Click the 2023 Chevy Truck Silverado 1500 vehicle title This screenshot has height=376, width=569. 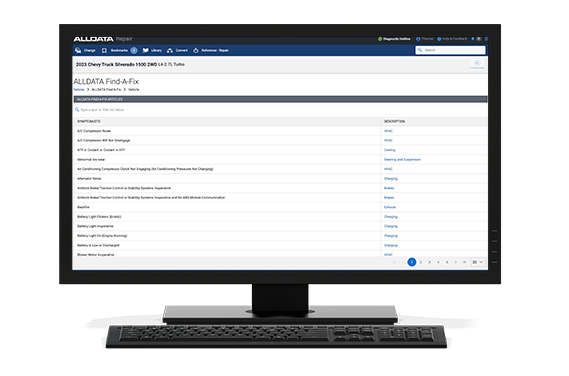click(130, 65)
